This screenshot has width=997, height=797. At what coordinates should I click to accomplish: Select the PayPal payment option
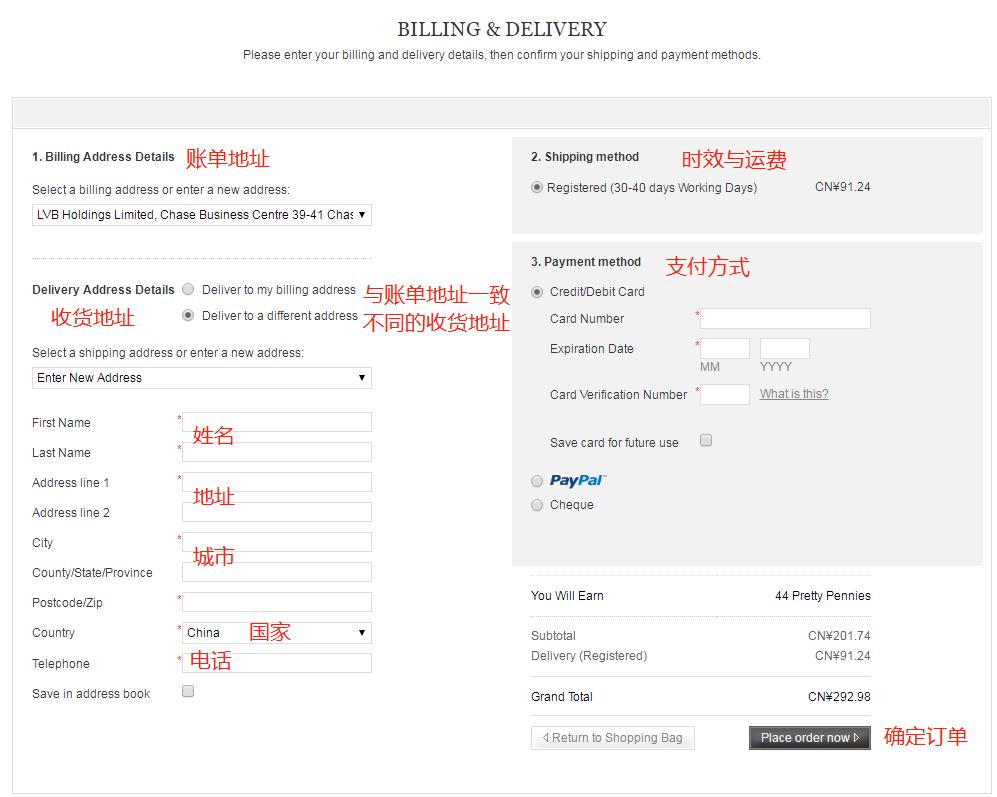pyautogui.click(x=538, y=481)
